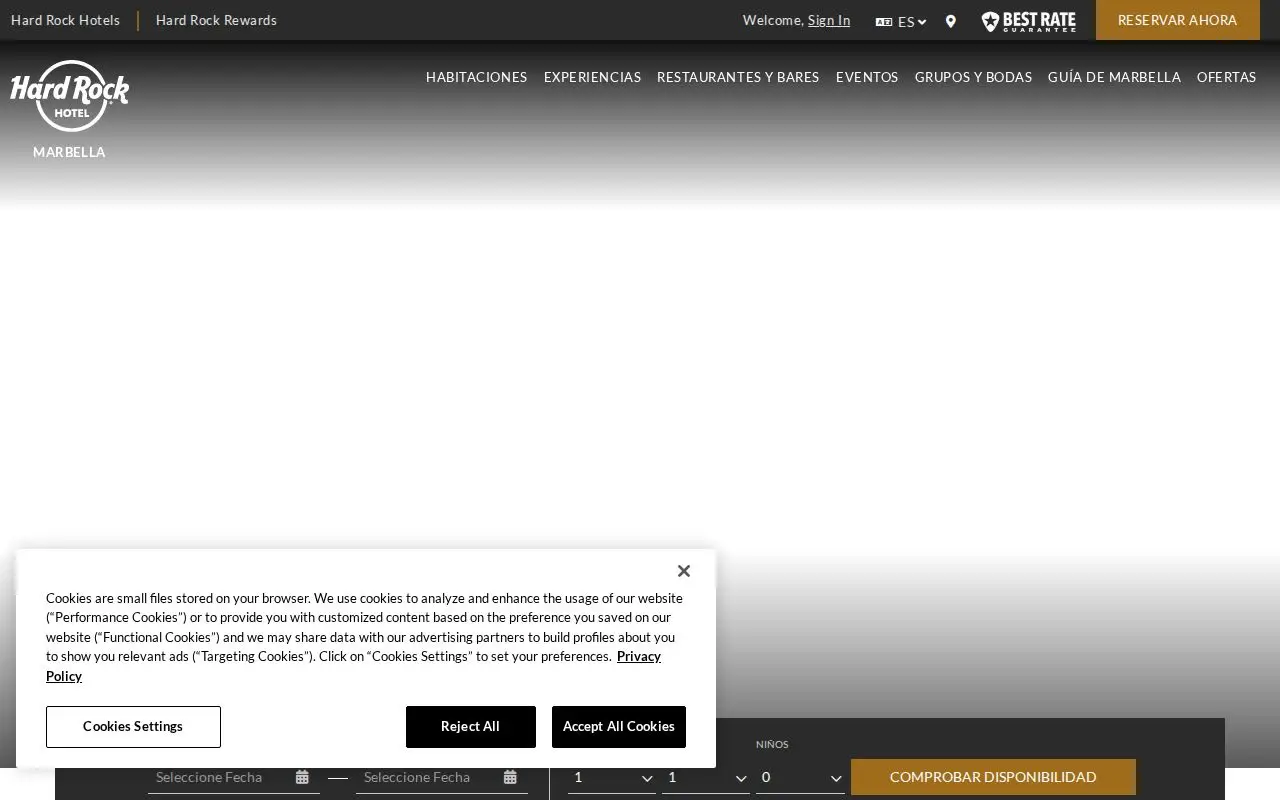Accept All Cookies
1280x800 pixels.
pyautogui.click(x=619, y=727)
